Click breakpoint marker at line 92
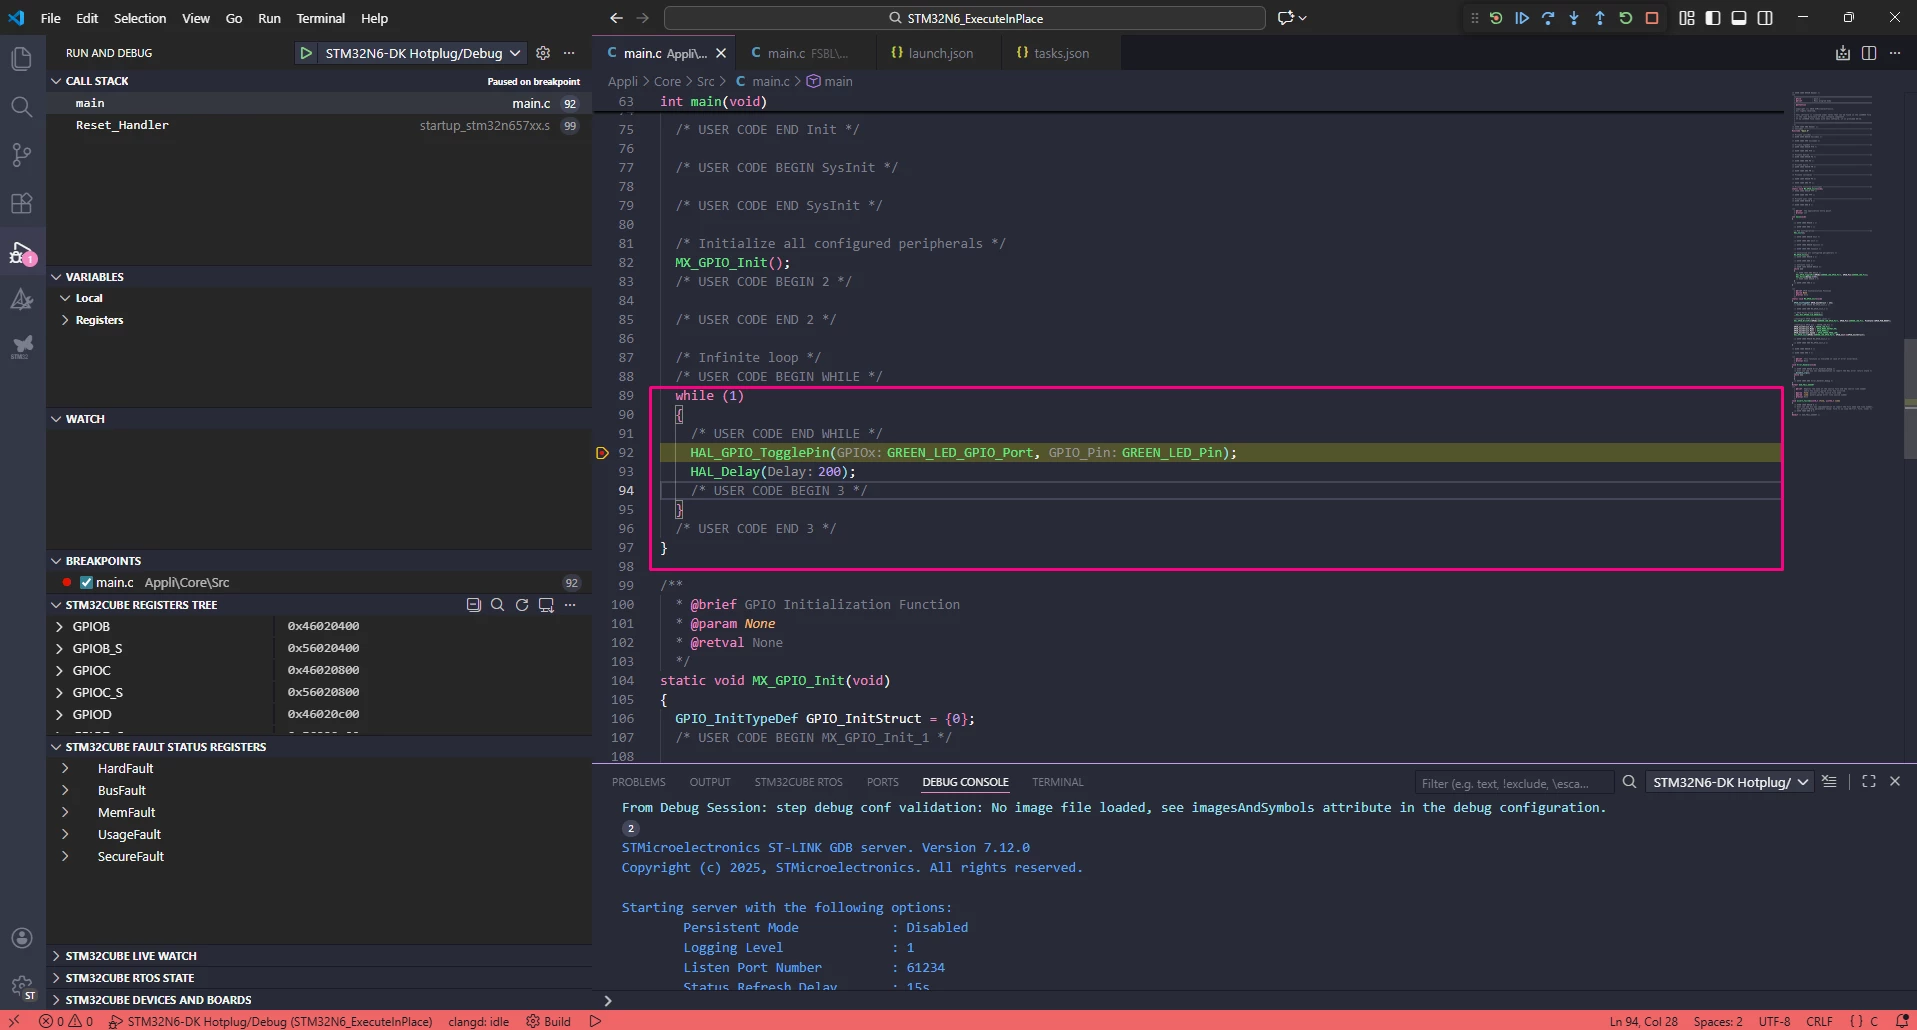 click(602, 453)
